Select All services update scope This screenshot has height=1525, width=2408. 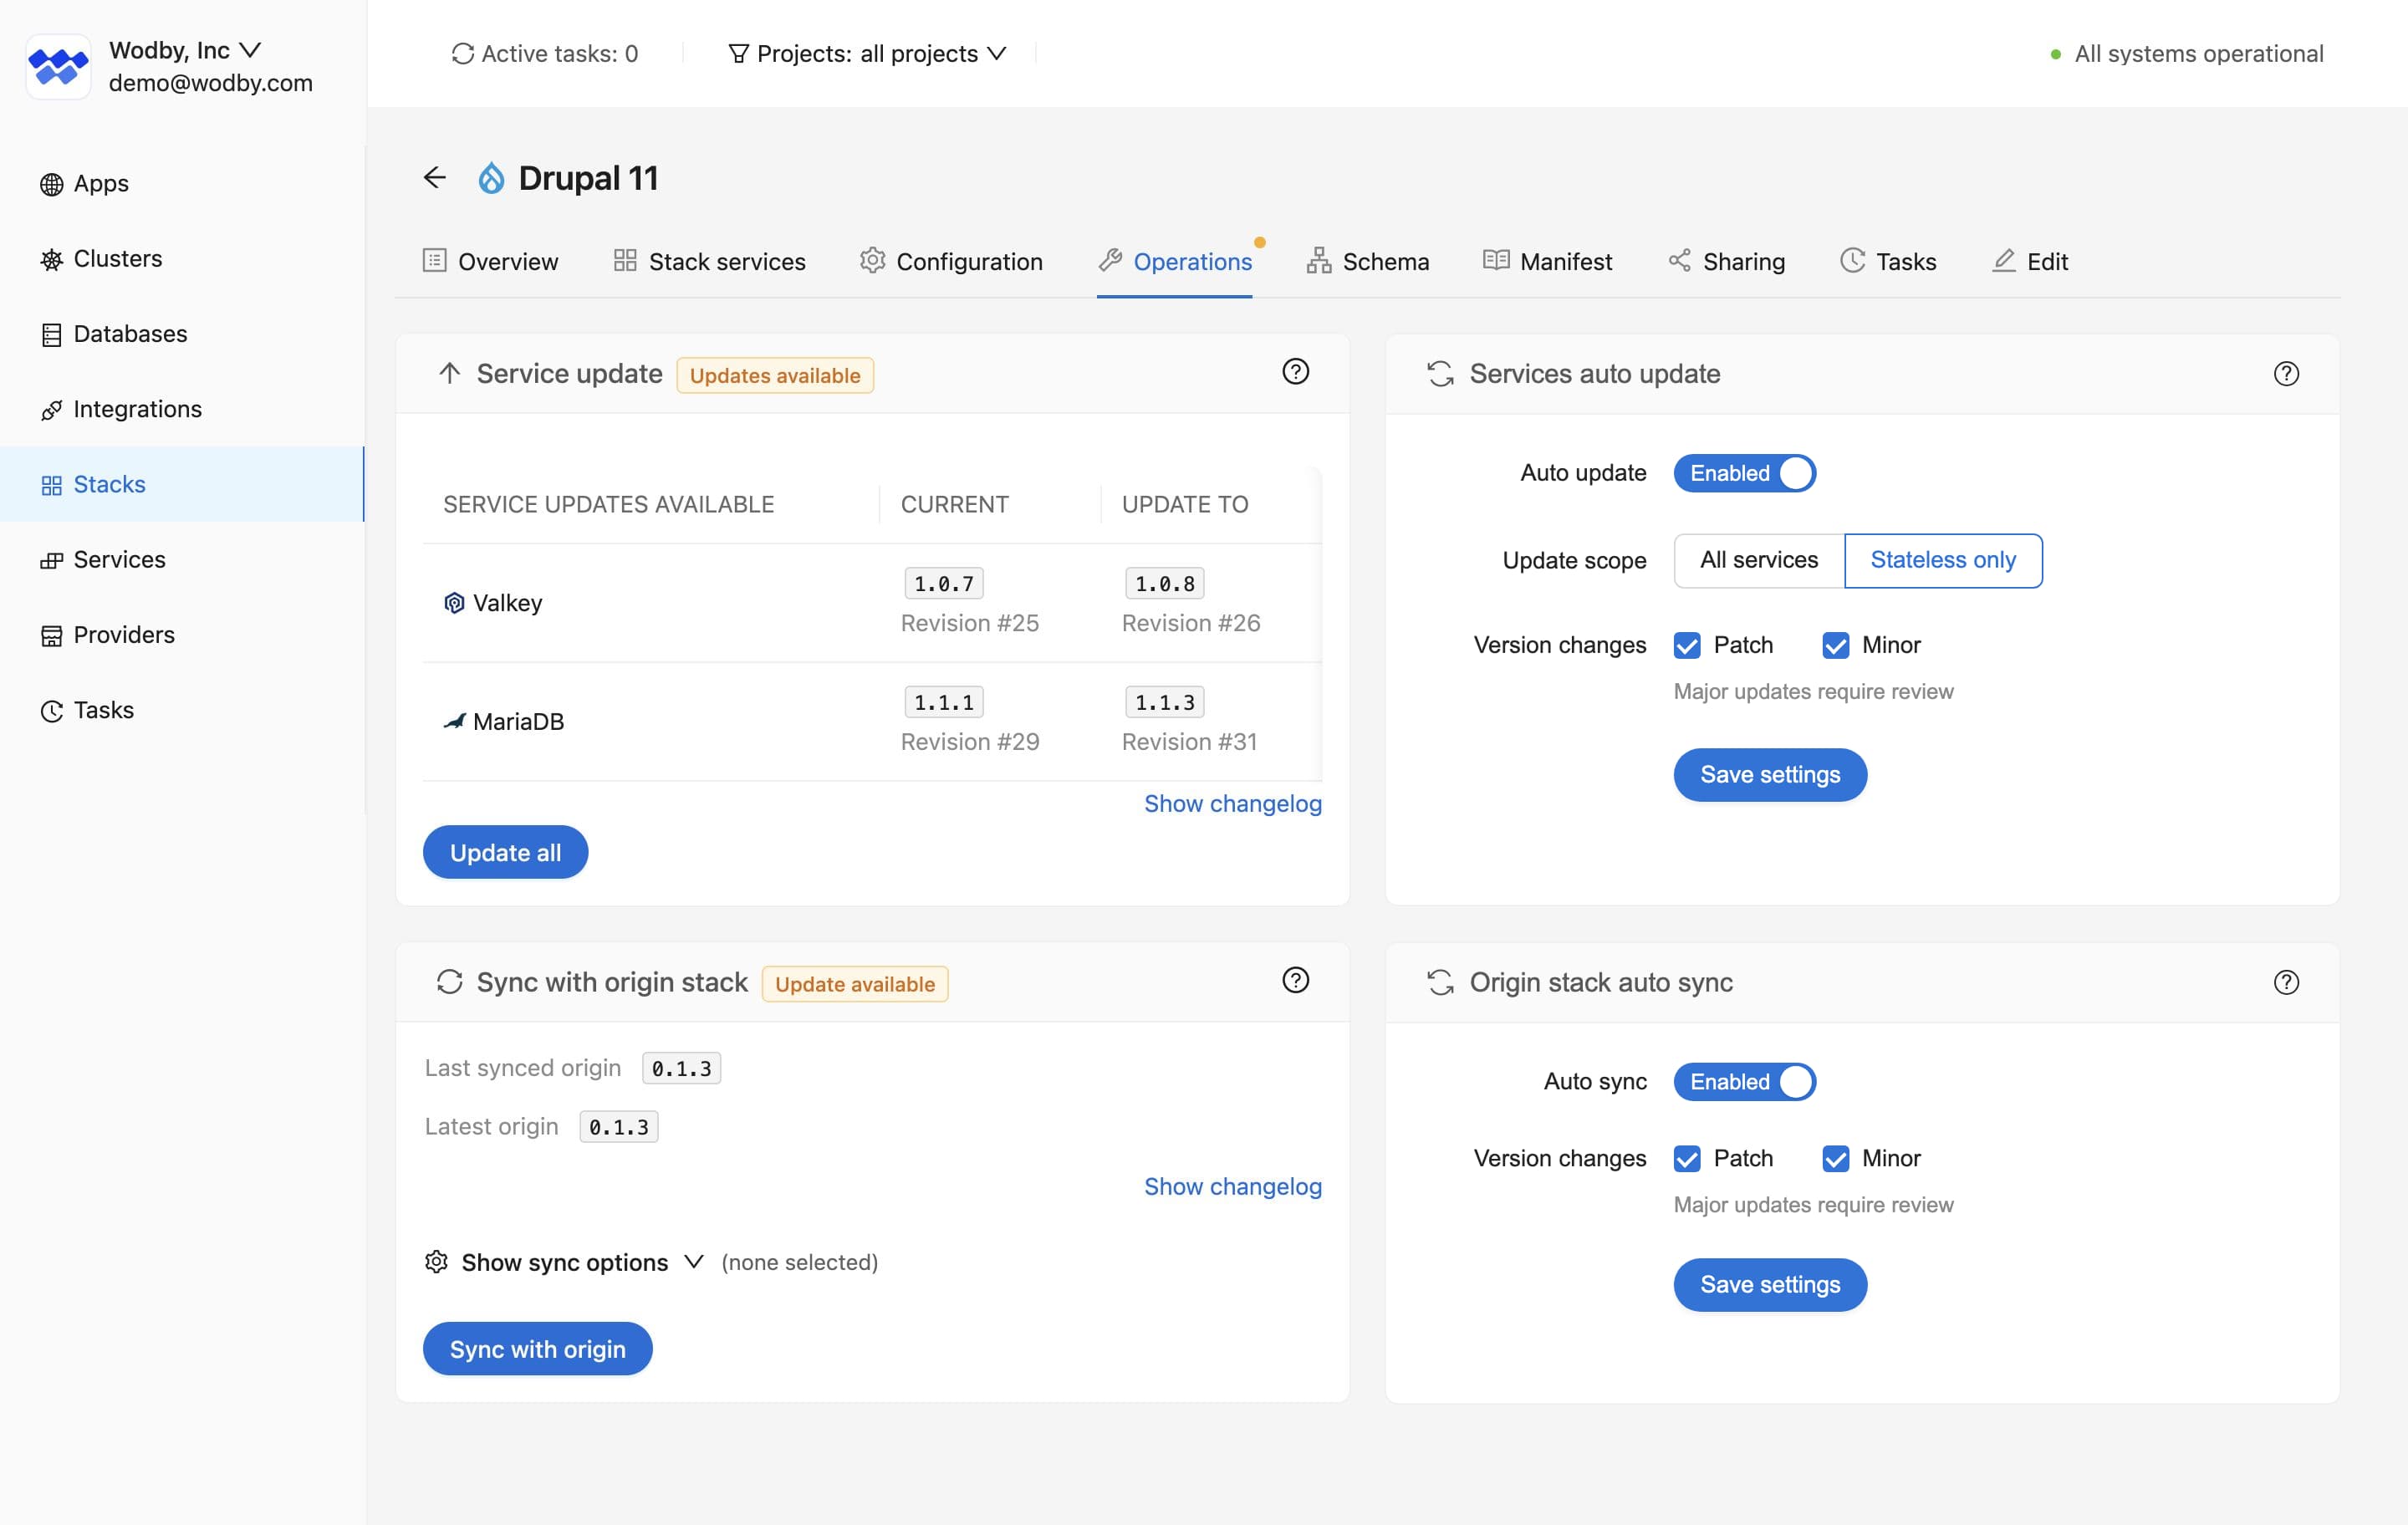(1759, 560)
